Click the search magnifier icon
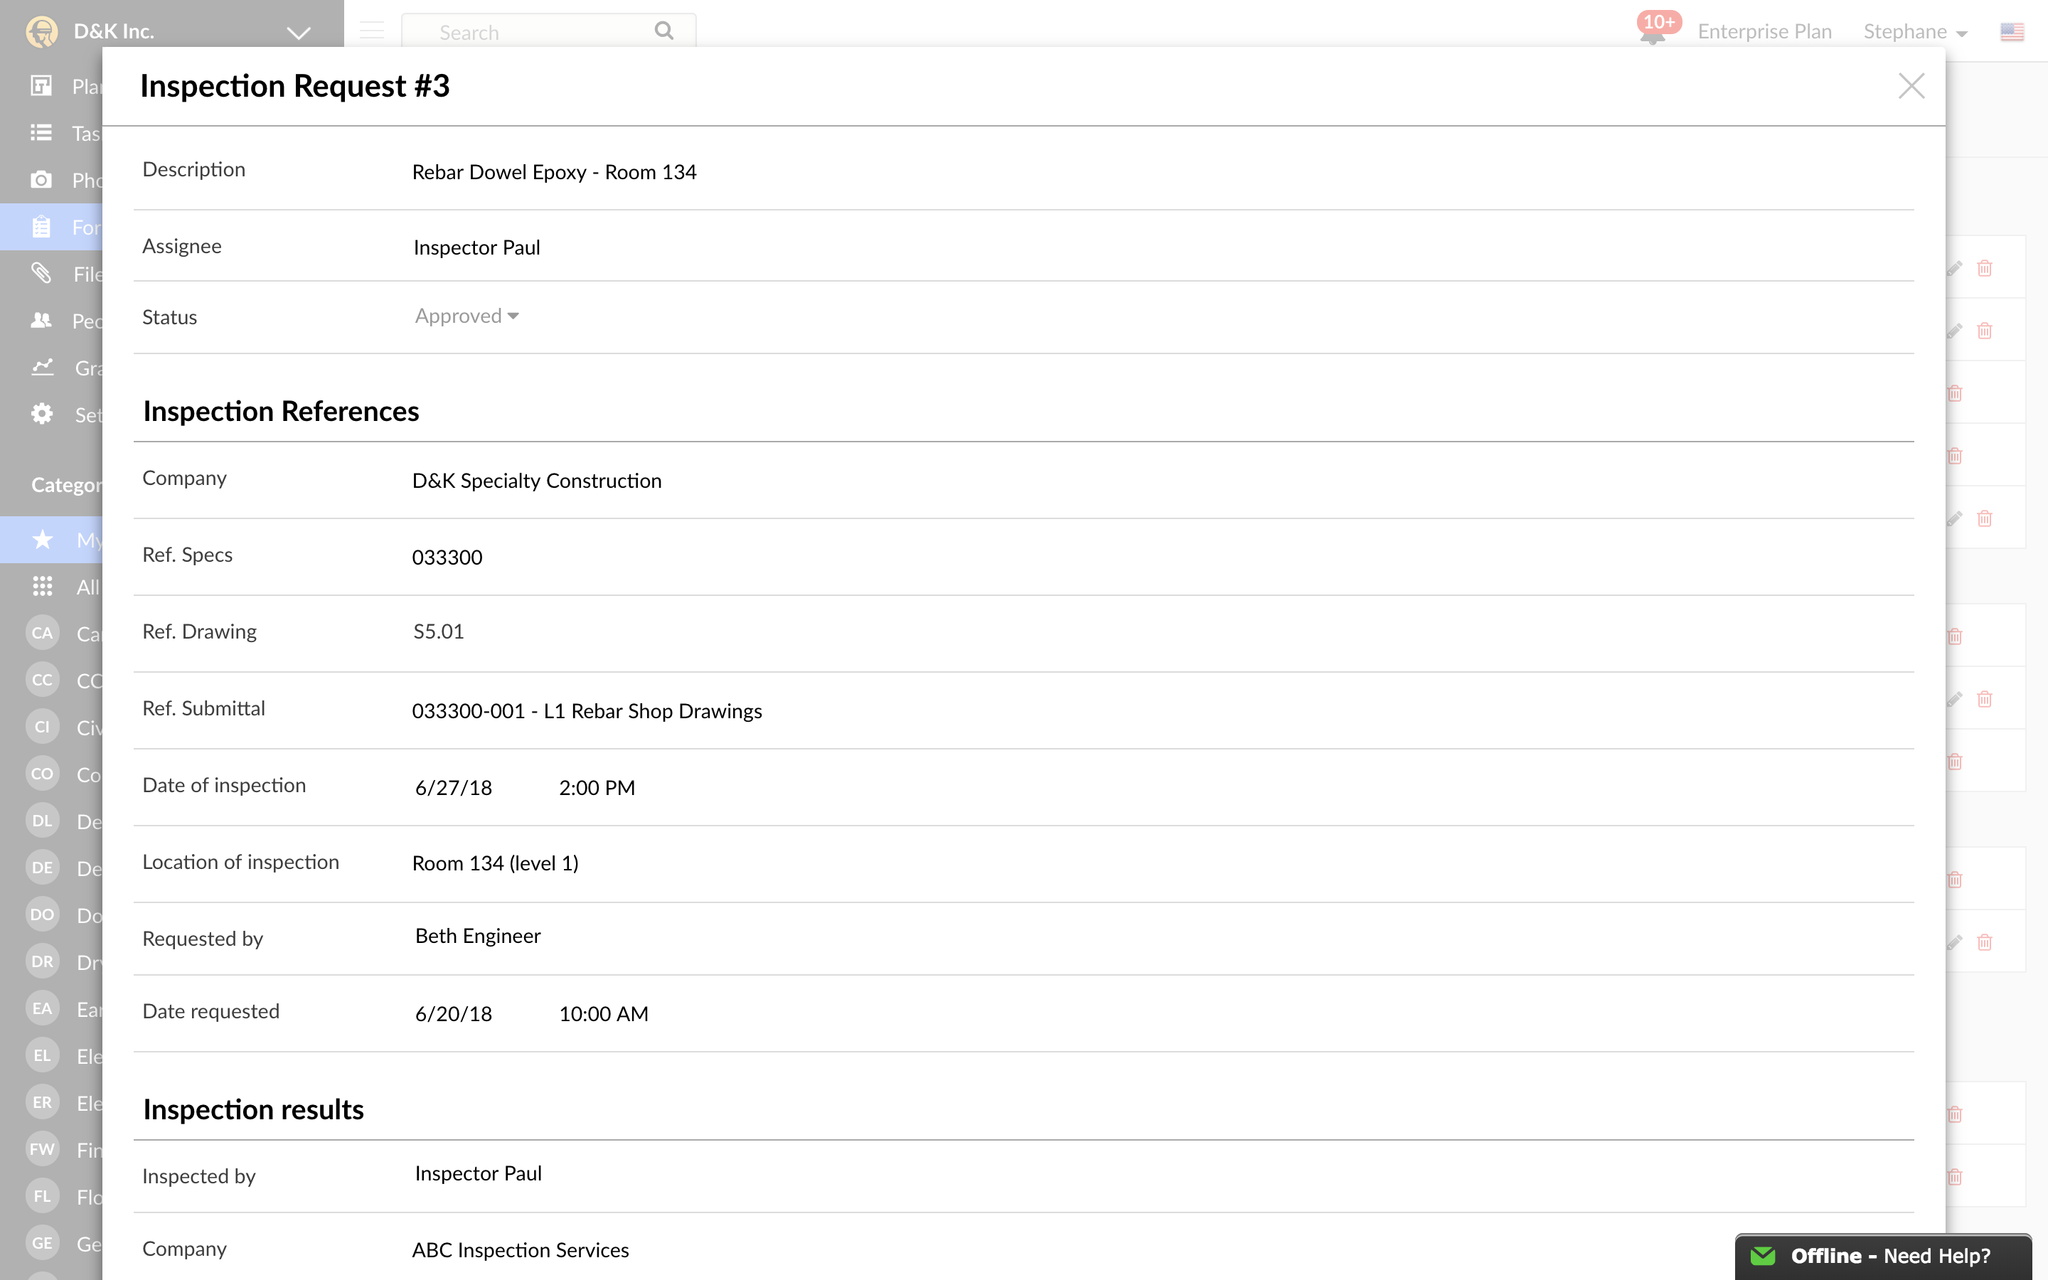The image size is (2048, 1280). coord(664,31)
